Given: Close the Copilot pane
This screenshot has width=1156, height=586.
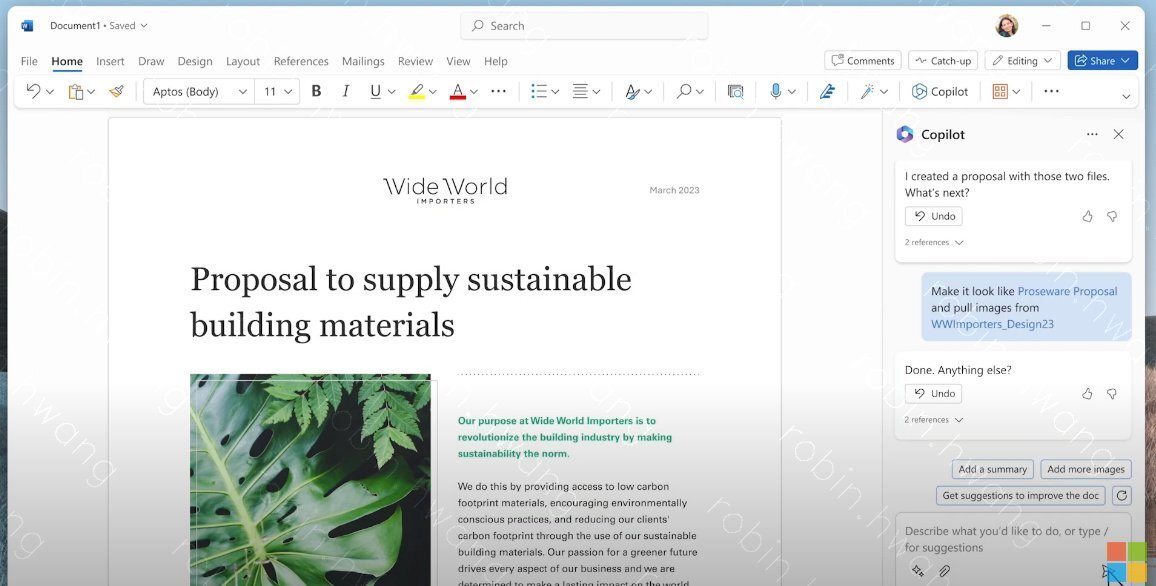Looking at the screenshot, I should [1118, 134].
